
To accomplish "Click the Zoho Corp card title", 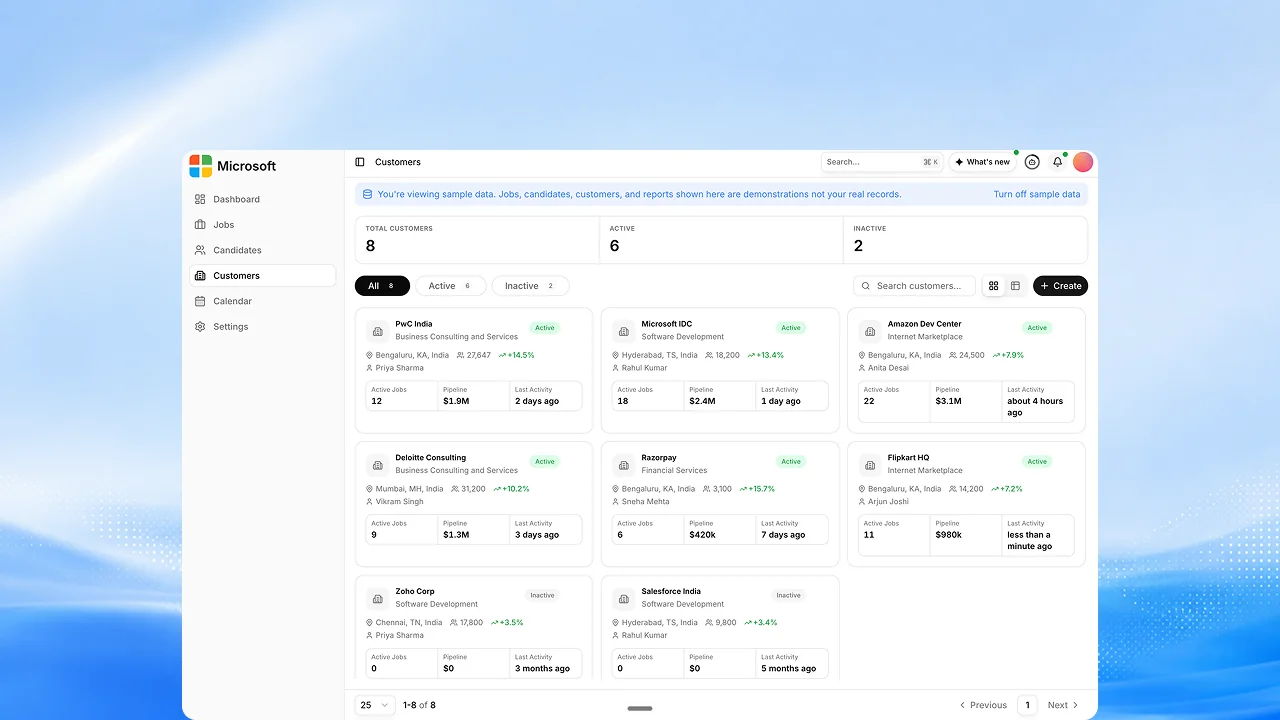I will click(x=415, y=592).
